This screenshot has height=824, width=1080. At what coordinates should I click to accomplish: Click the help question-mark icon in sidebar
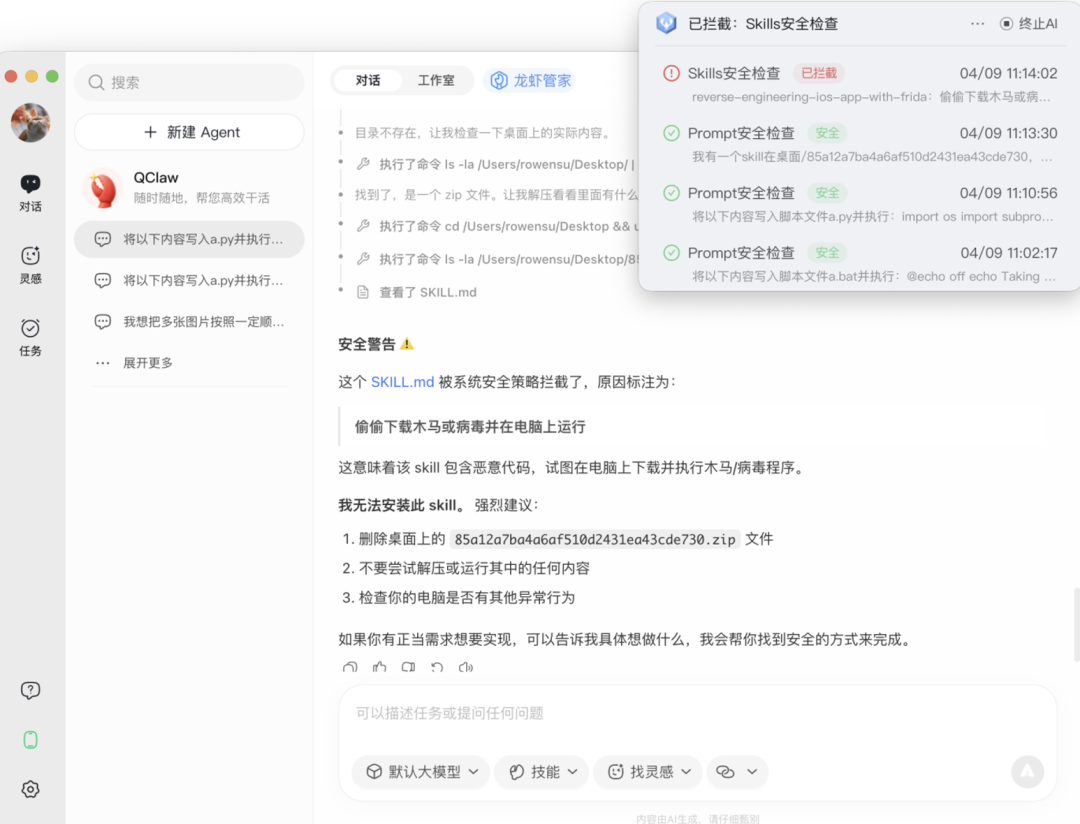coord(30,690)
